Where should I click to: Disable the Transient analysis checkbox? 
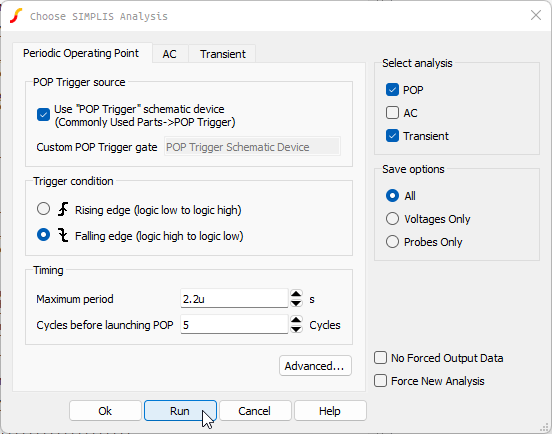pyautogui.click(x=392, y=136)
